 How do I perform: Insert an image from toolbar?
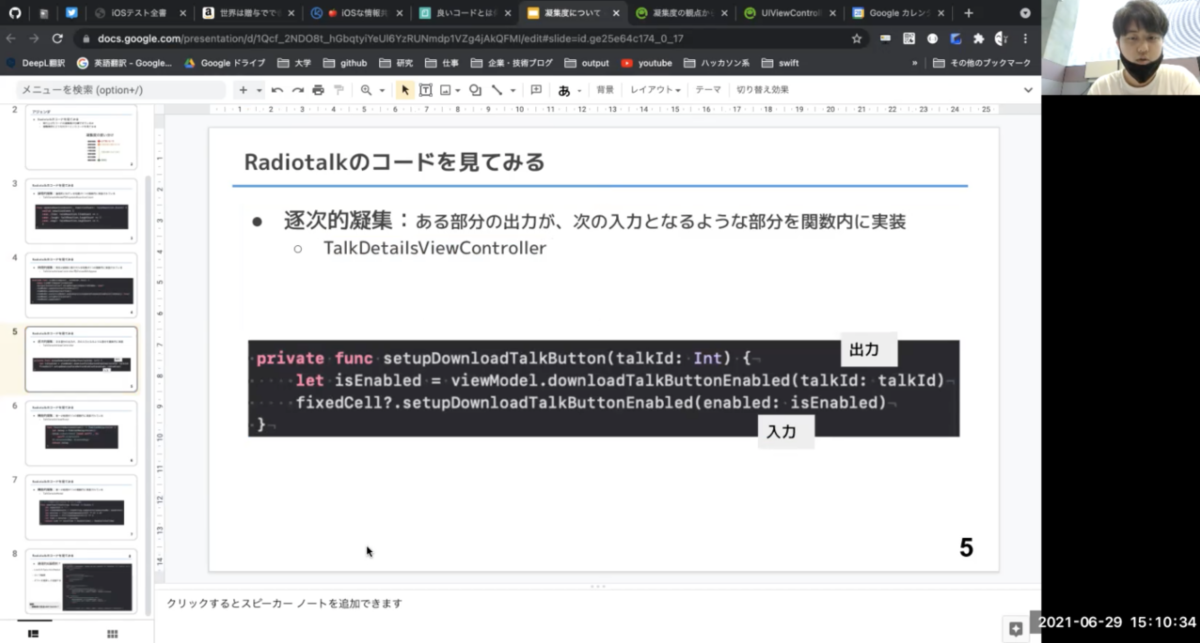445,90
